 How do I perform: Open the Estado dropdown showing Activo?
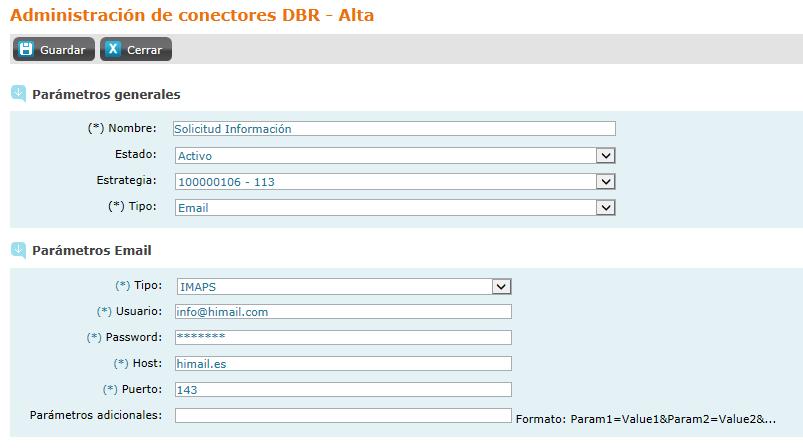point(395,156)
